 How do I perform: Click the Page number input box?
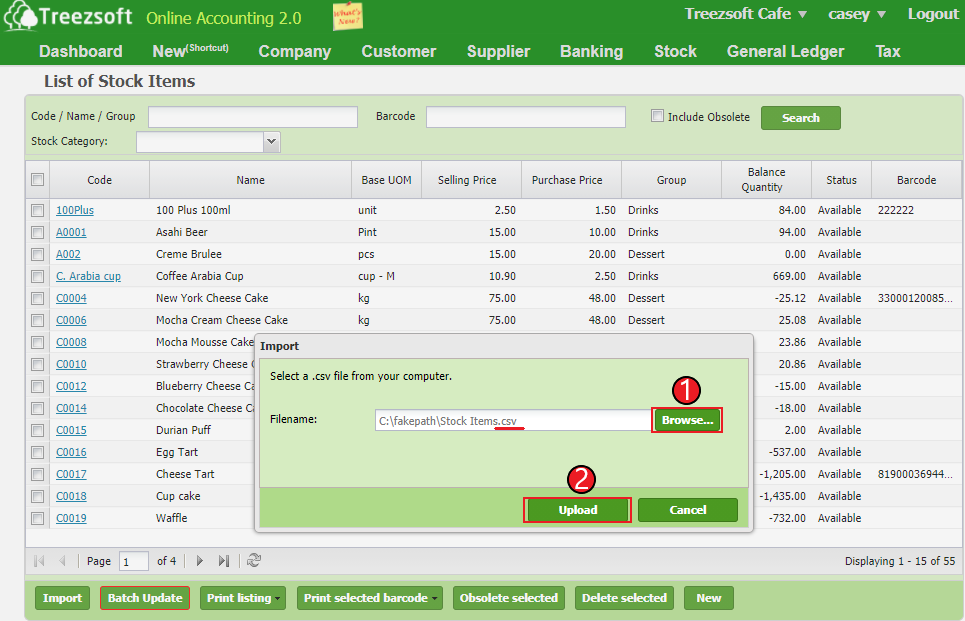(x=133, y=561)
